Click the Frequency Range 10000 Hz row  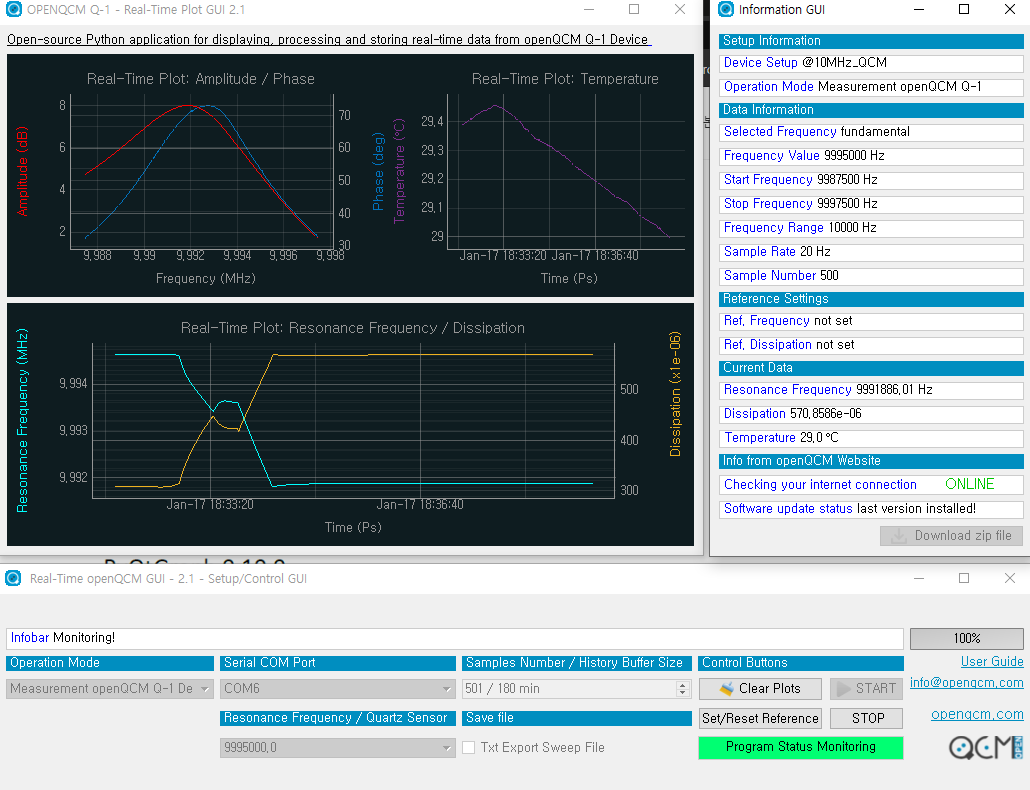point(871,228)
